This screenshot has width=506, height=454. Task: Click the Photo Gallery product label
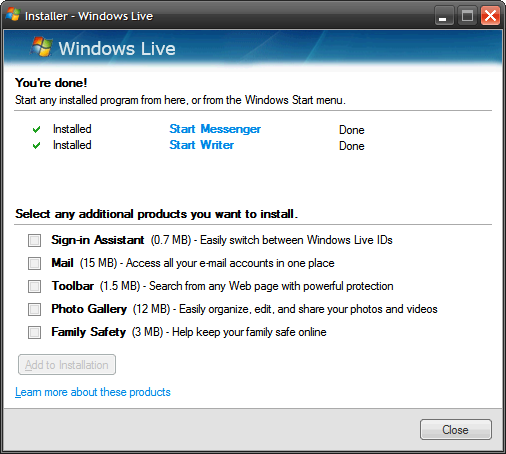(89, 309)
